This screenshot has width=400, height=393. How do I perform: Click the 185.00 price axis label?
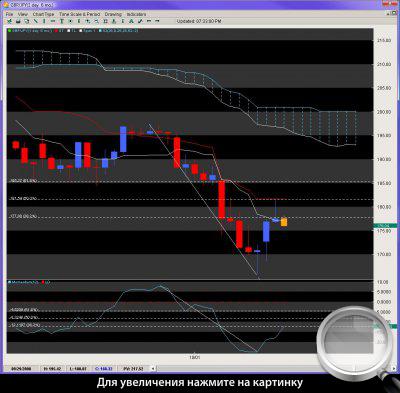(x=384, y=183)
